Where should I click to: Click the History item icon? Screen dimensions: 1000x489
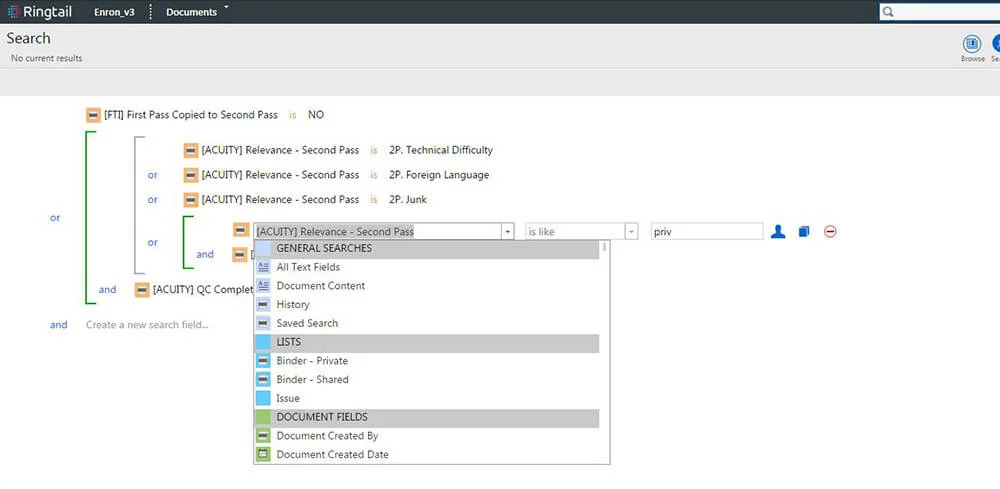point(263,305)
